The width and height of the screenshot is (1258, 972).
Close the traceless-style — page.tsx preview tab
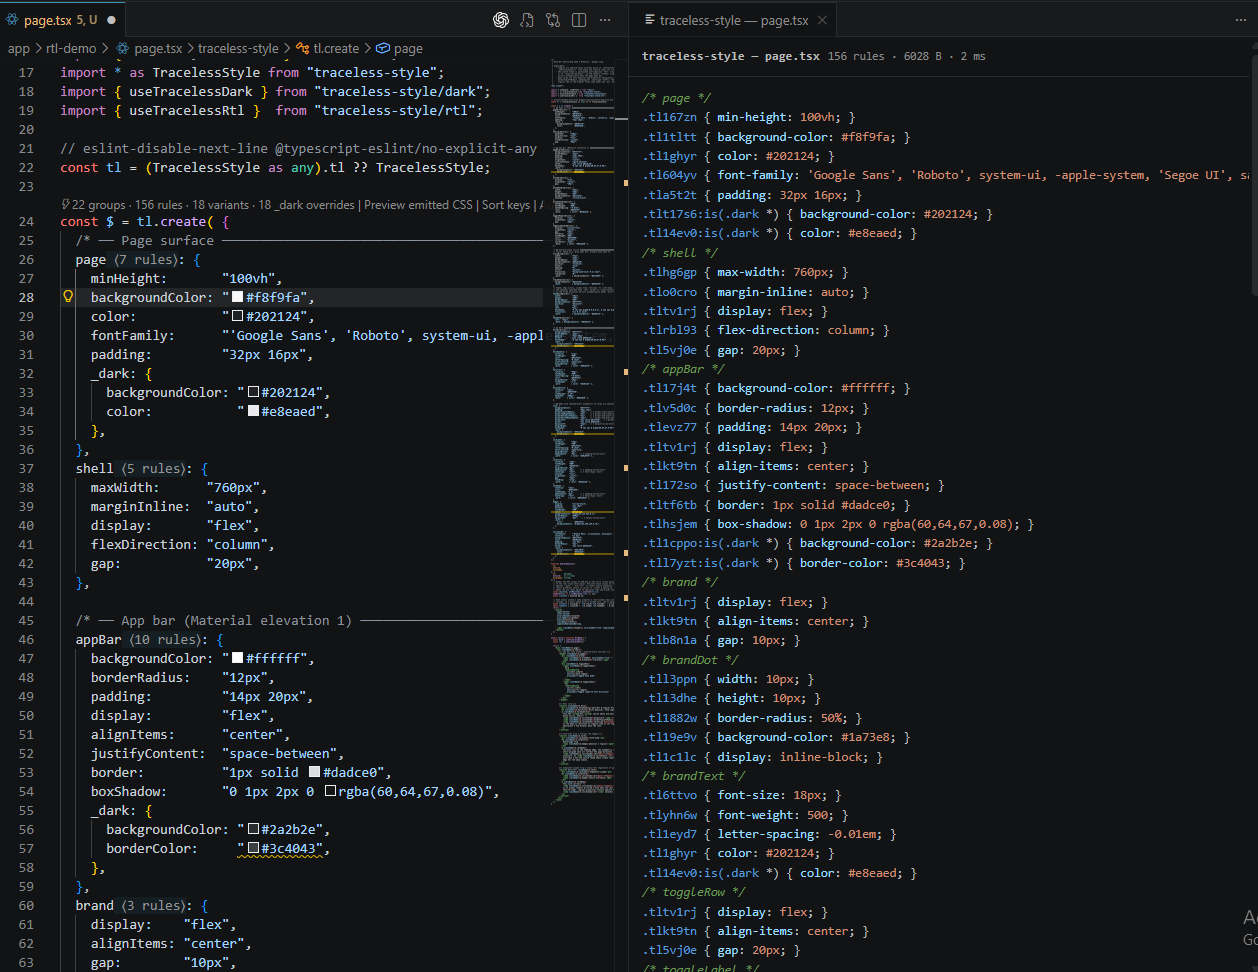822,20
